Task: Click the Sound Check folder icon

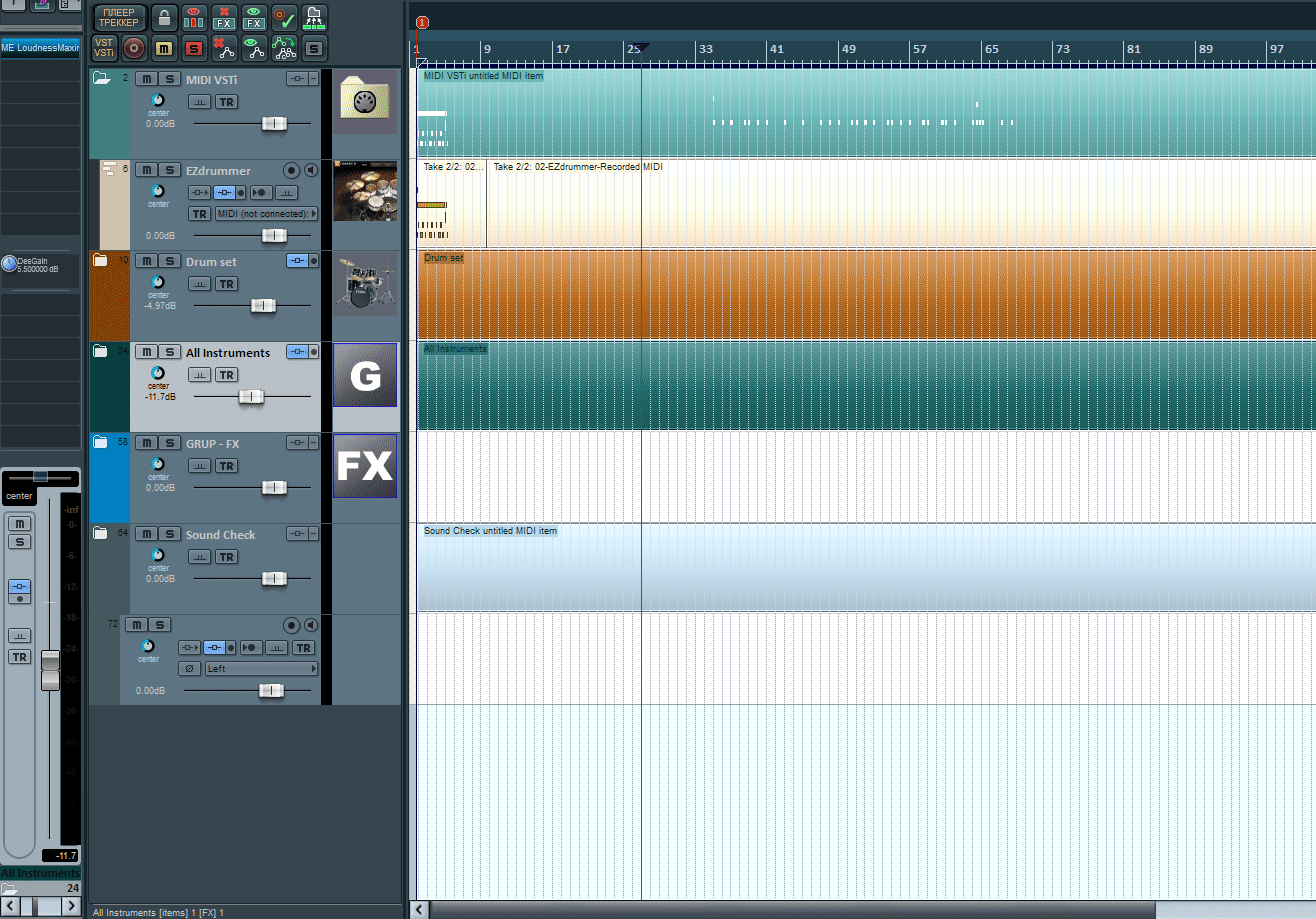Action: coord(100,533)
